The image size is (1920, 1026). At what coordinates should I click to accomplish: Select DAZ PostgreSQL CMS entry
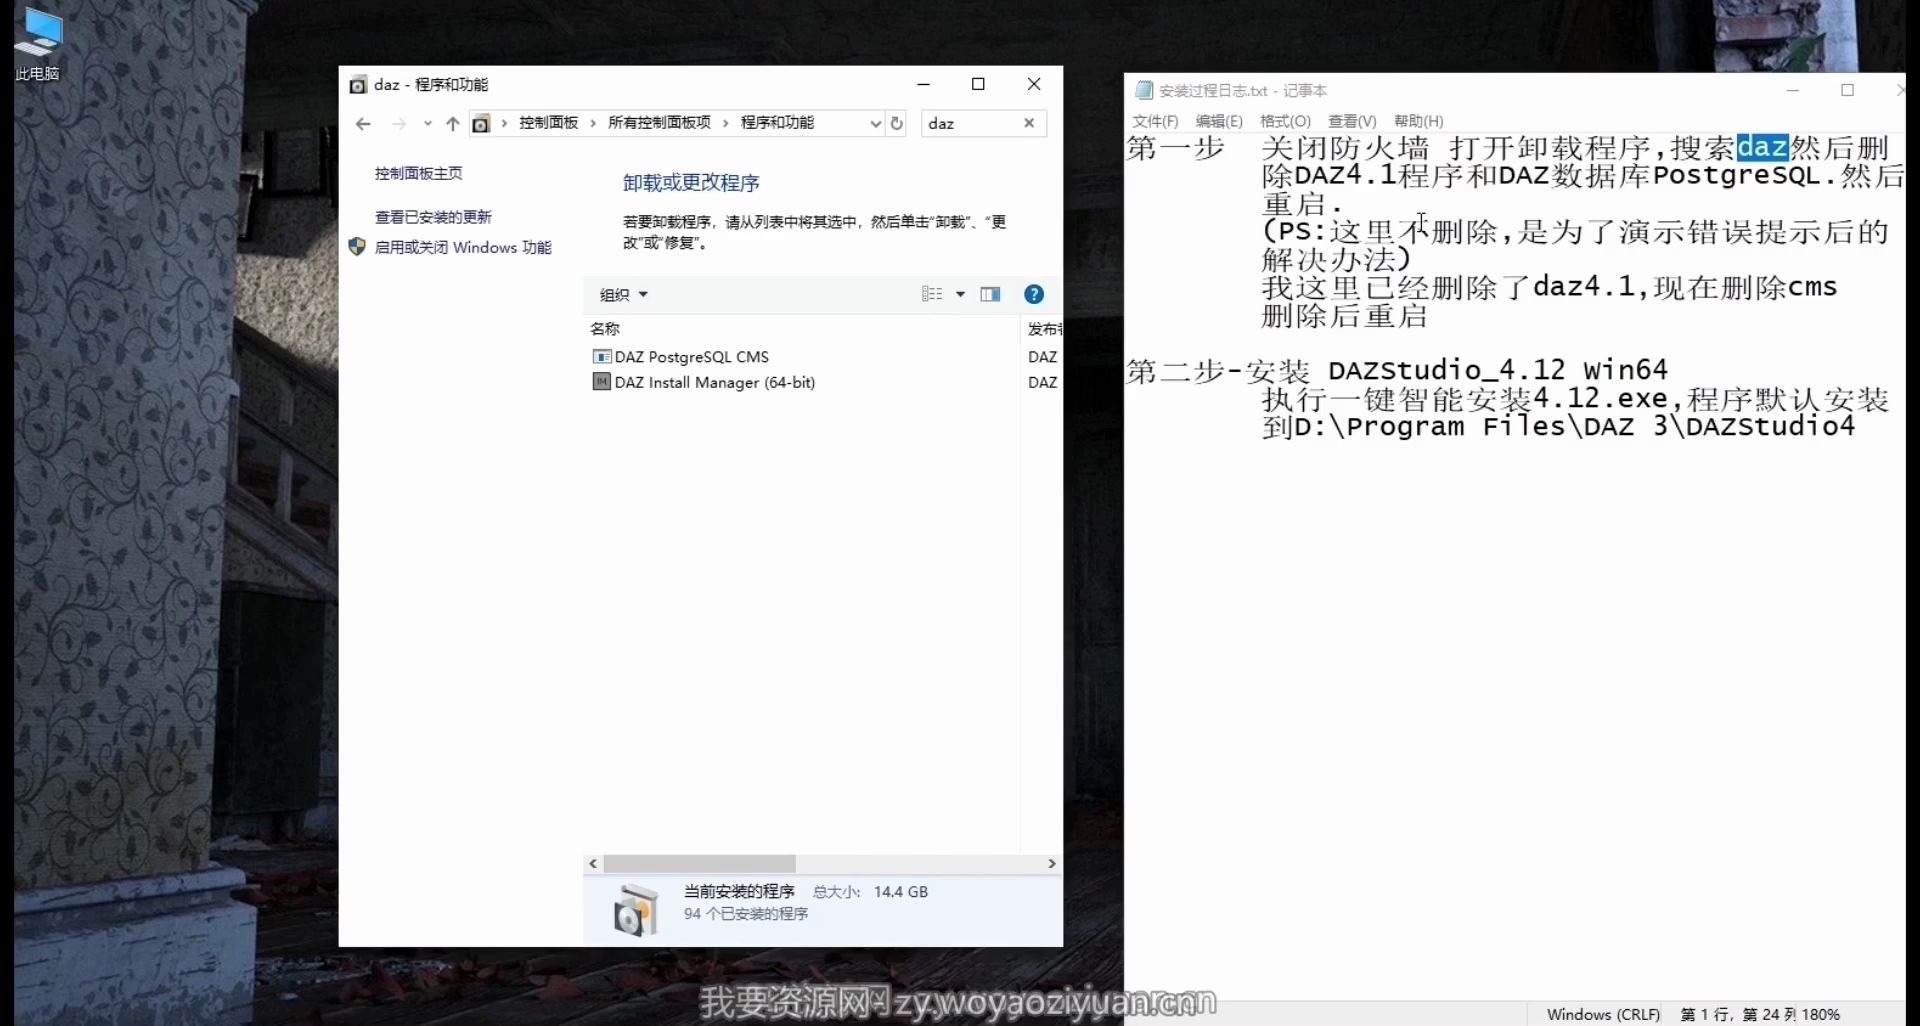pyautogui.click(x=691, y=357)
